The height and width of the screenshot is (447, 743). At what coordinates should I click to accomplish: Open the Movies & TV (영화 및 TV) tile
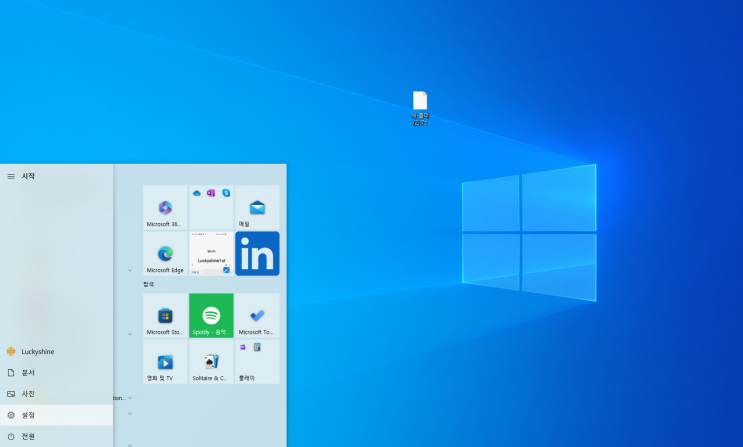[x=165, y=362]
